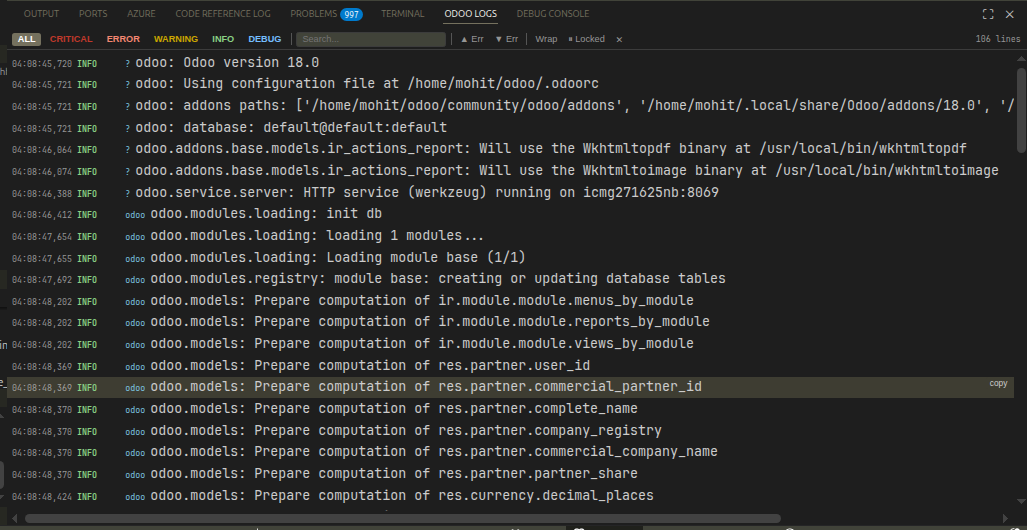Select the menus_by_module log line

[x=510, y=301]
